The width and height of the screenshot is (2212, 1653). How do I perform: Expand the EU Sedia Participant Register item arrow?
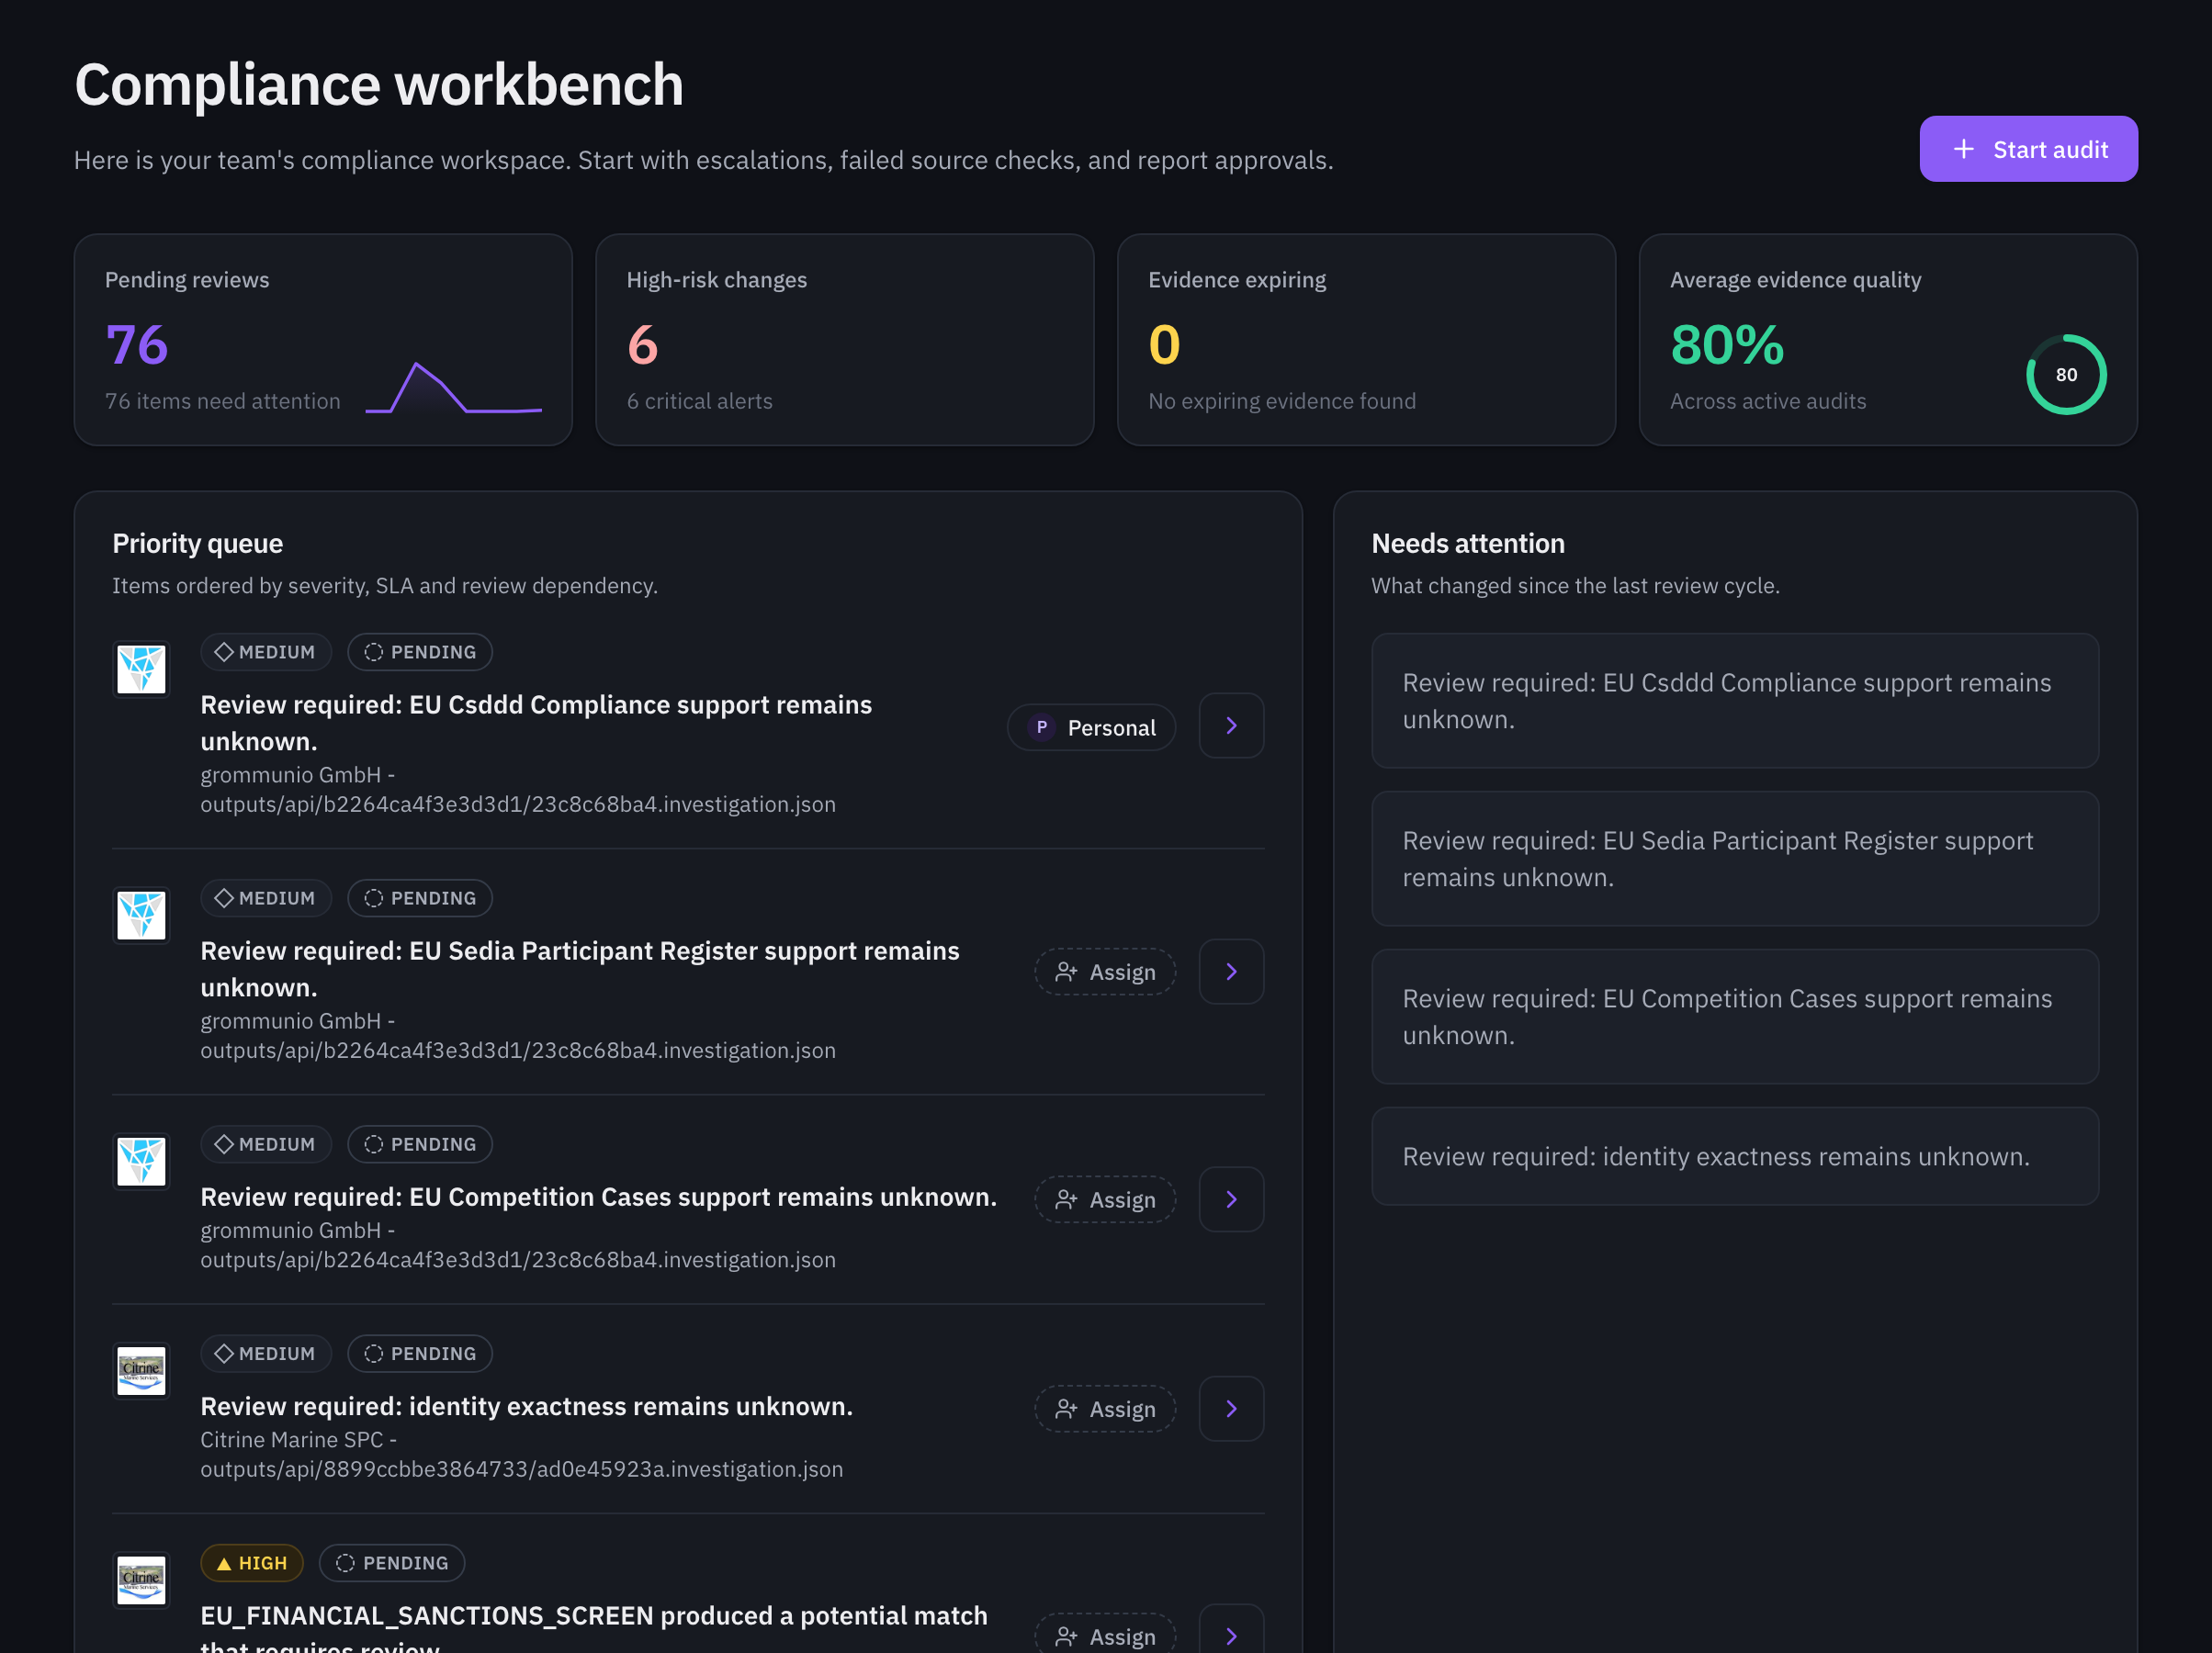tap(1231, 972)
